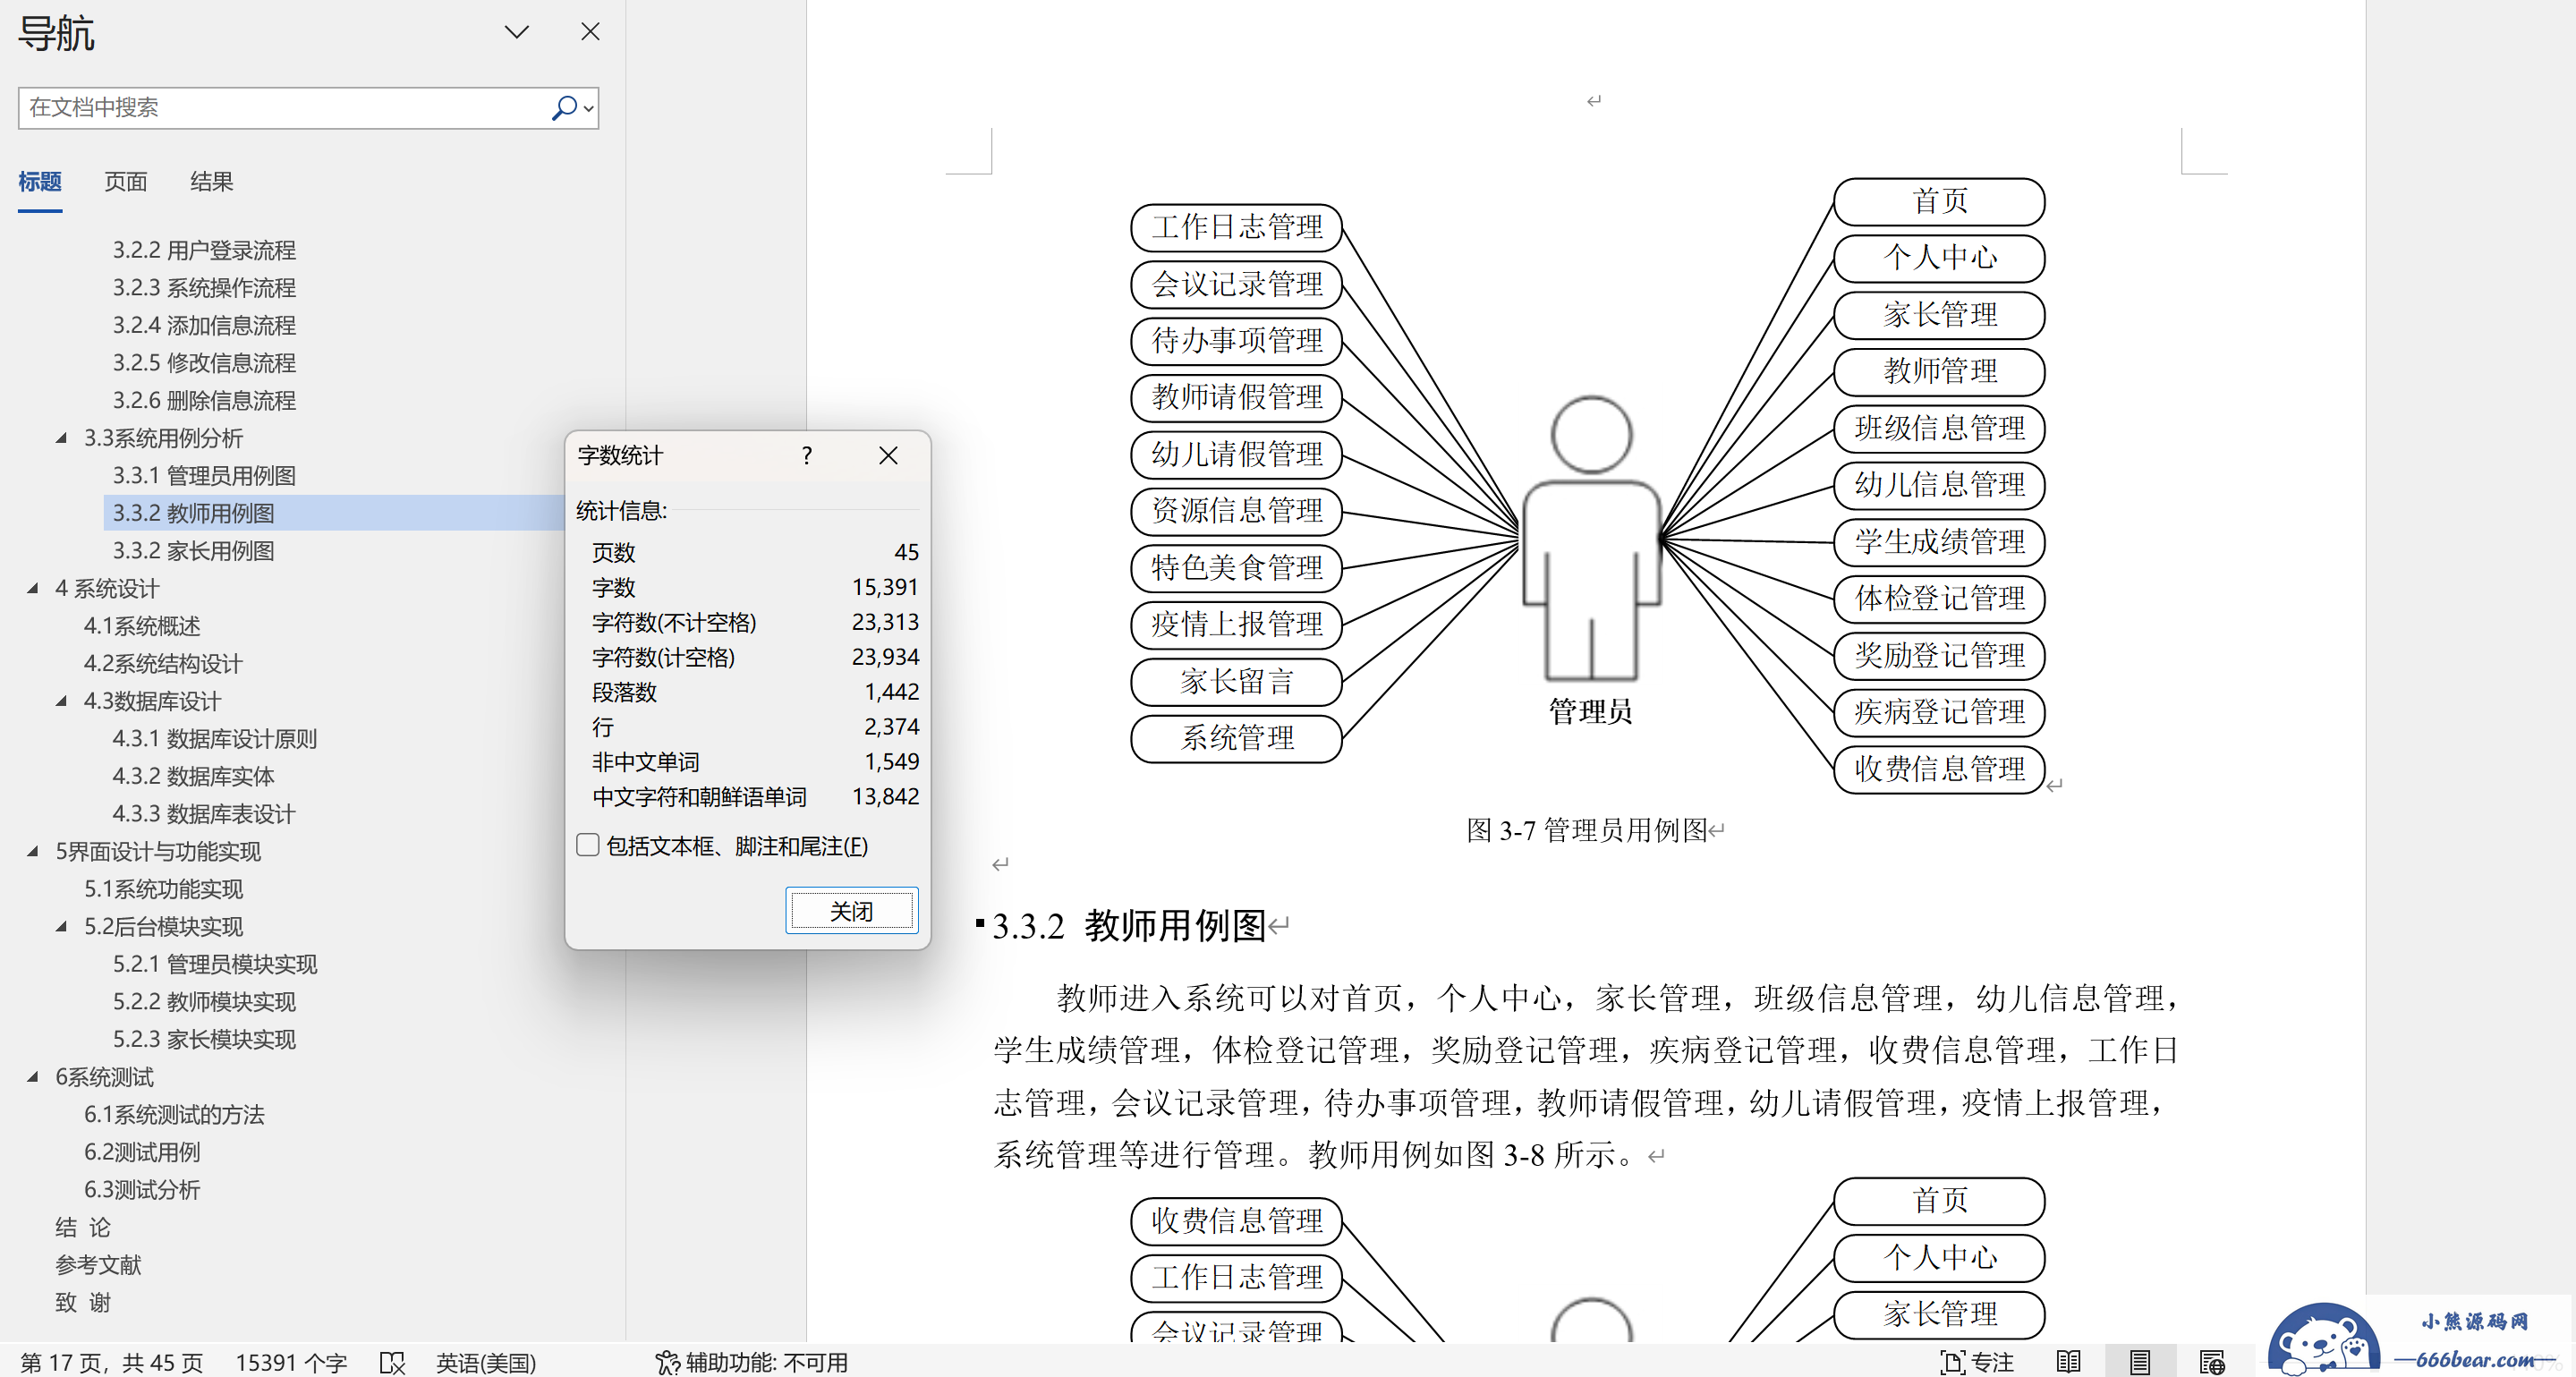The image size is (2576, 1377).
Task: Go to heading 5.2.3 家长模块实现
Action: click(x=204, y=1039)
